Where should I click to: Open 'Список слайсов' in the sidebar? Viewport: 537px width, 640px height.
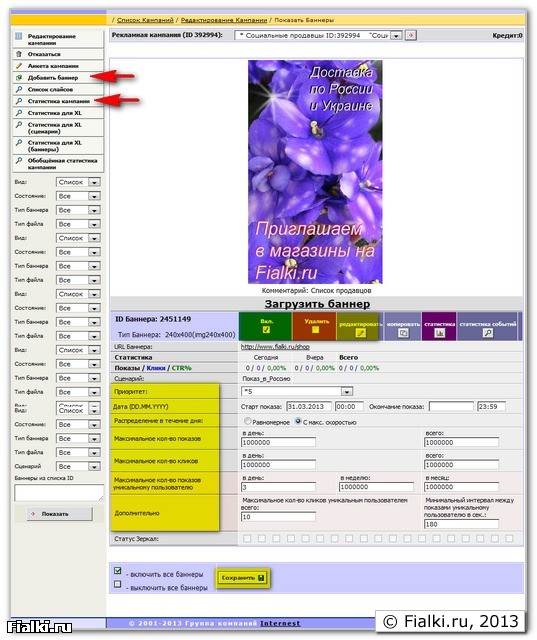[58, 89]
